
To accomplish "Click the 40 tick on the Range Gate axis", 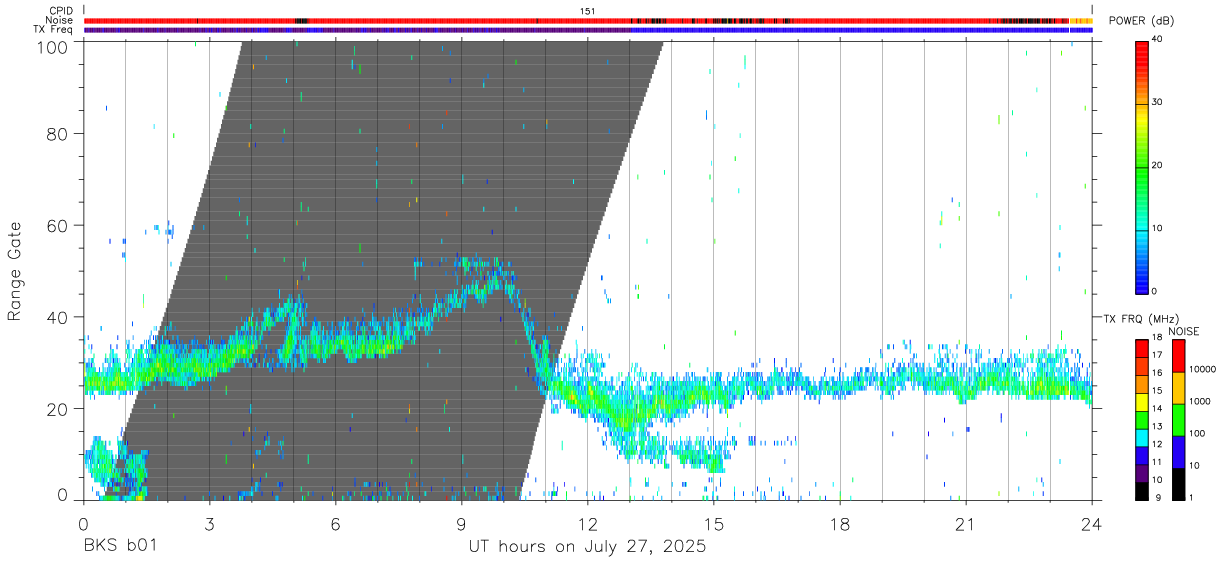I will pos(59,317).
